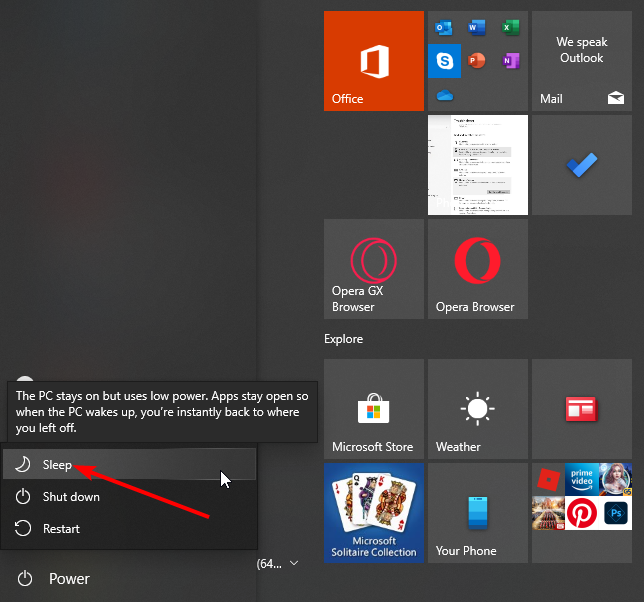Open the Photos screenshot thumbnail tile
Image resolution: width=644 pixels, height=602 pixels.
[478, 165]
